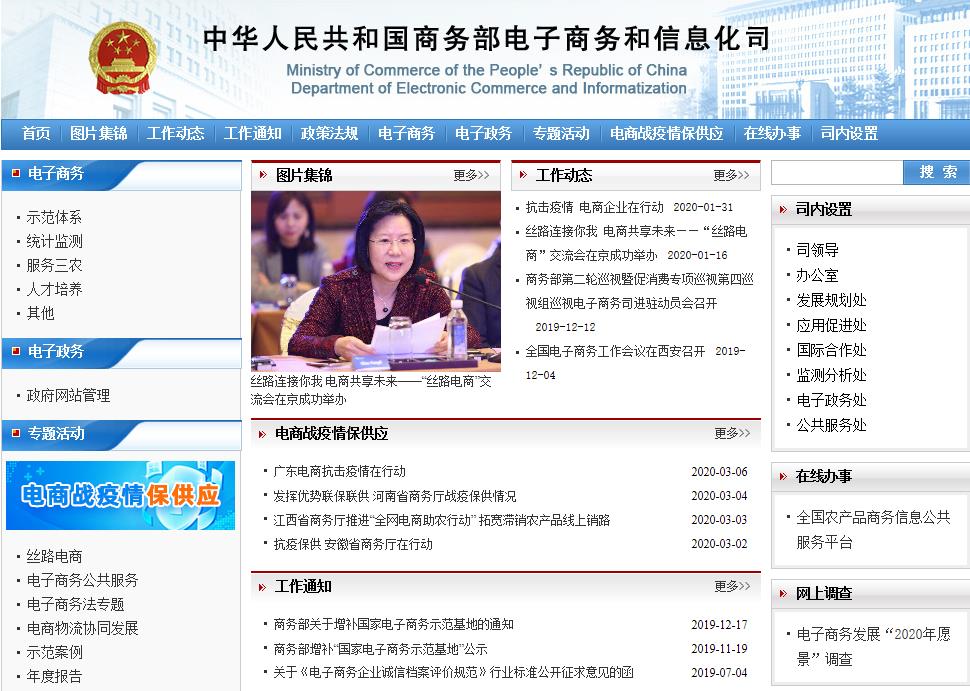Open the 抗击疫情 电商企业在行动 news item
This screenshot has width=970, height=691.
pyautogui.click(x=594, y=207)
